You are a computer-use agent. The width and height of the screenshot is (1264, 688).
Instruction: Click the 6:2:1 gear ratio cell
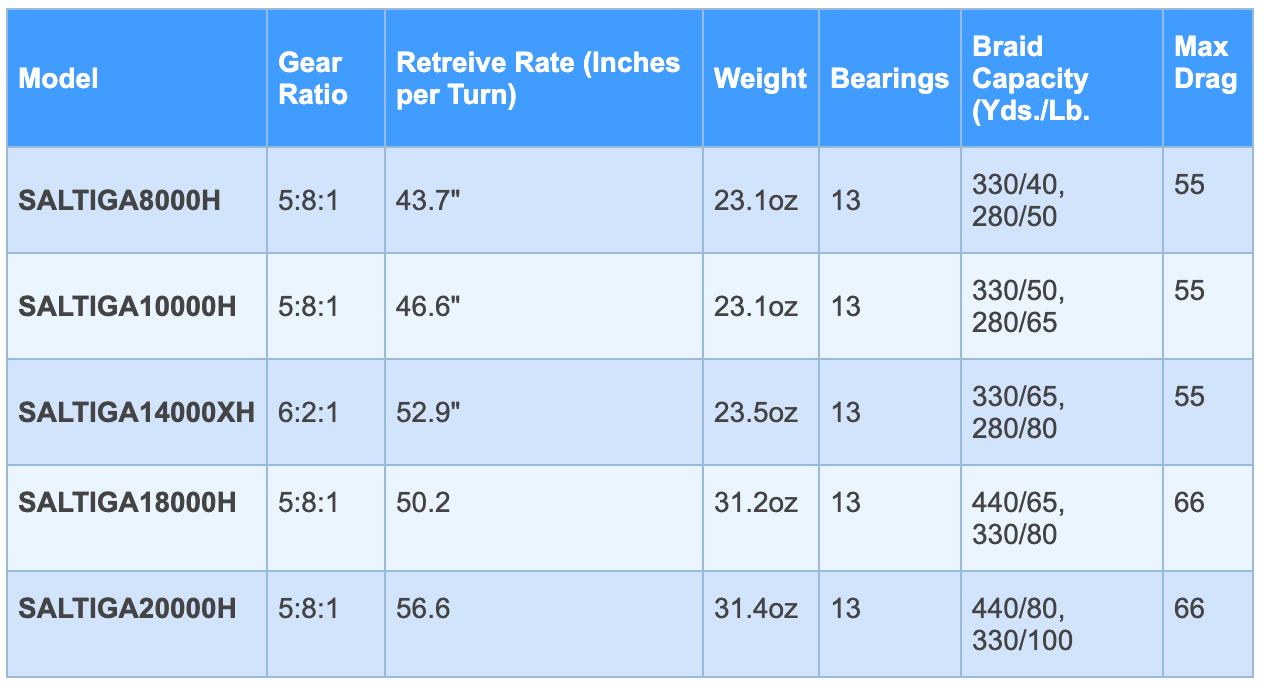point(309,413)
